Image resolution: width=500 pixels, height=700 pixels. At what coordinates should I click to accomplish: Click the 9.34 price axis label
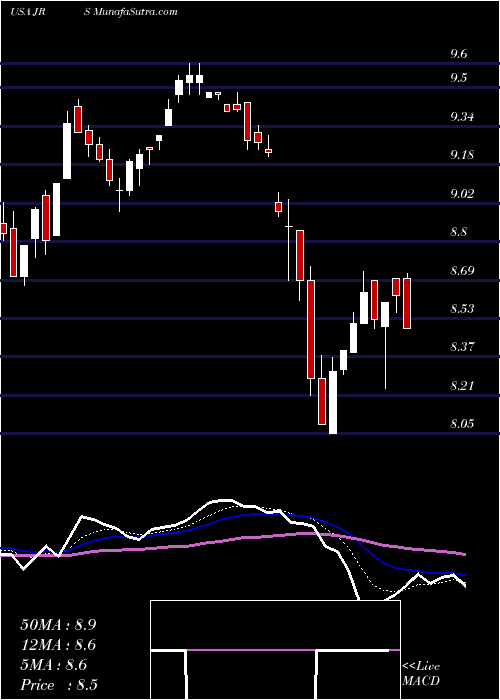462,117
